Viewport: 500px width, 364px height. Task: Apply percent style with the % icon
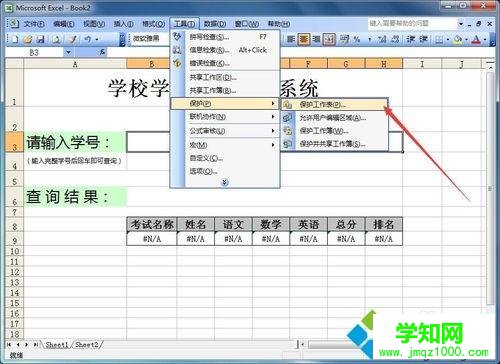pos(357,39)
